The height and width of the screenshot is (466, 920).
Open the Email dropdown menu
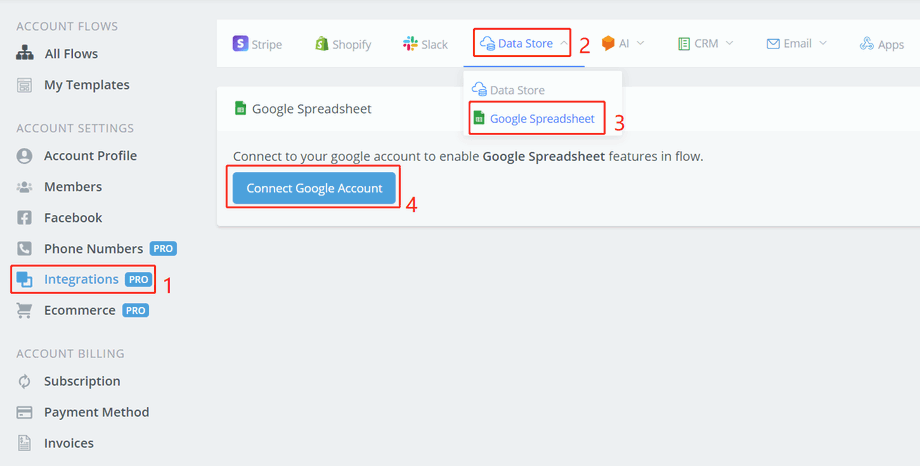pos(797,44)
